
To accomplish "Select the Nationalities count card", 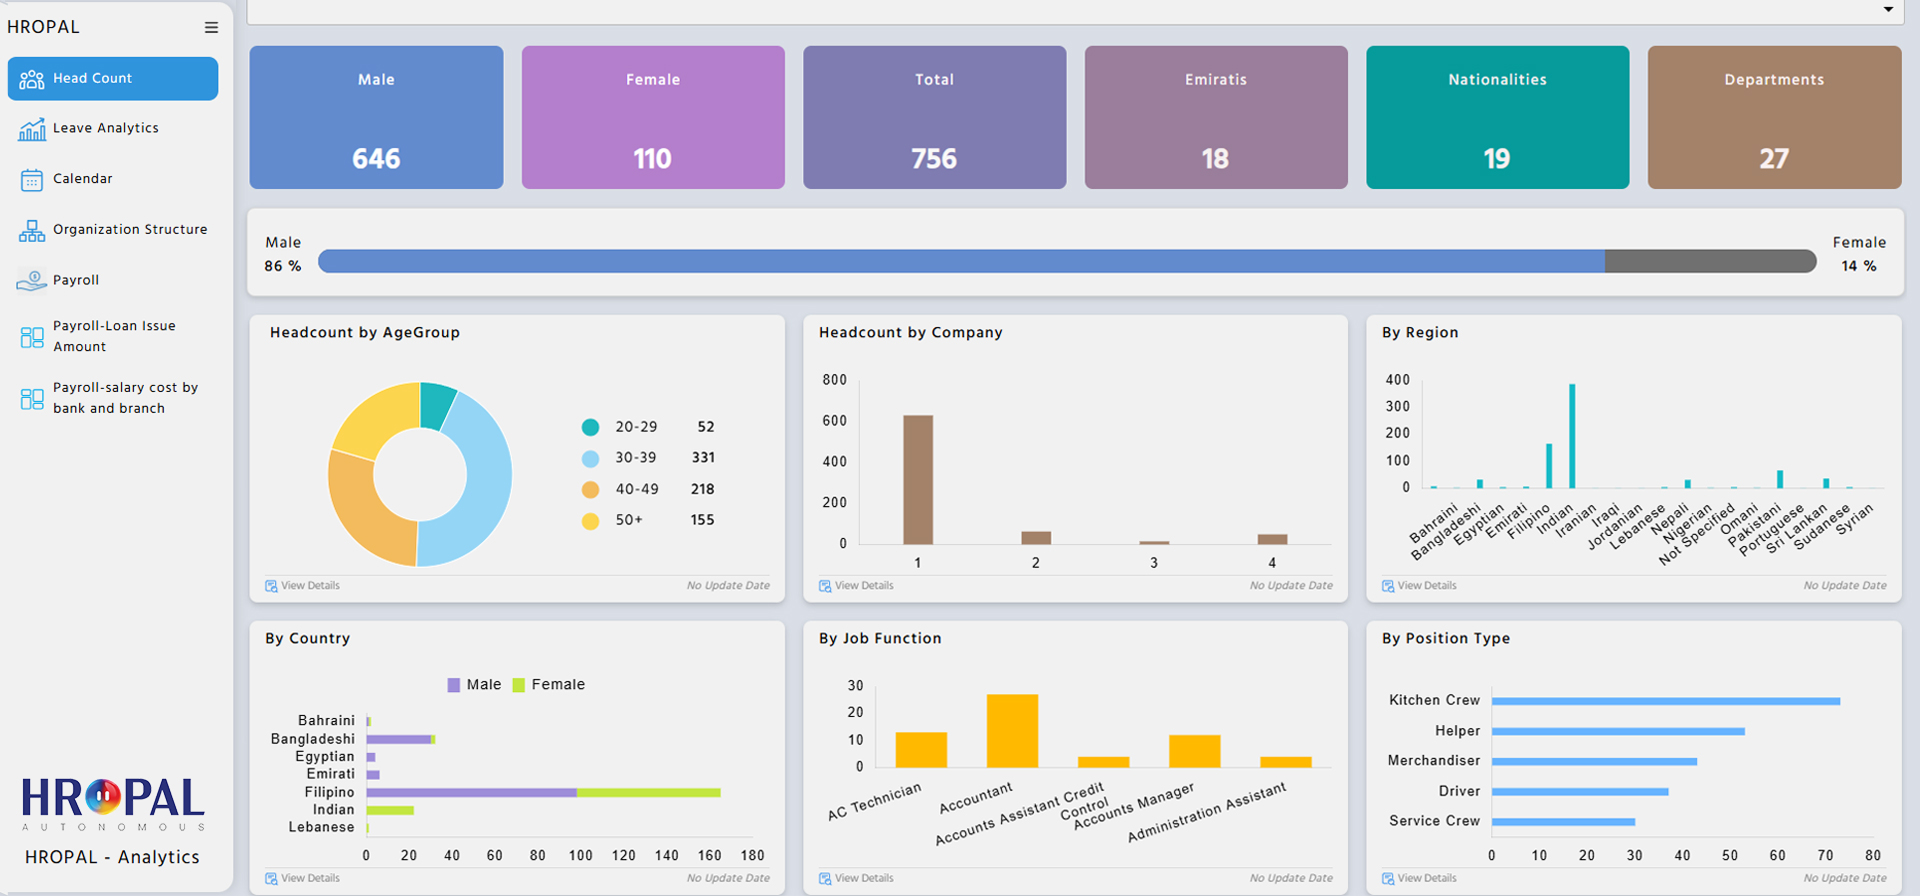I will pos(1497,117).
